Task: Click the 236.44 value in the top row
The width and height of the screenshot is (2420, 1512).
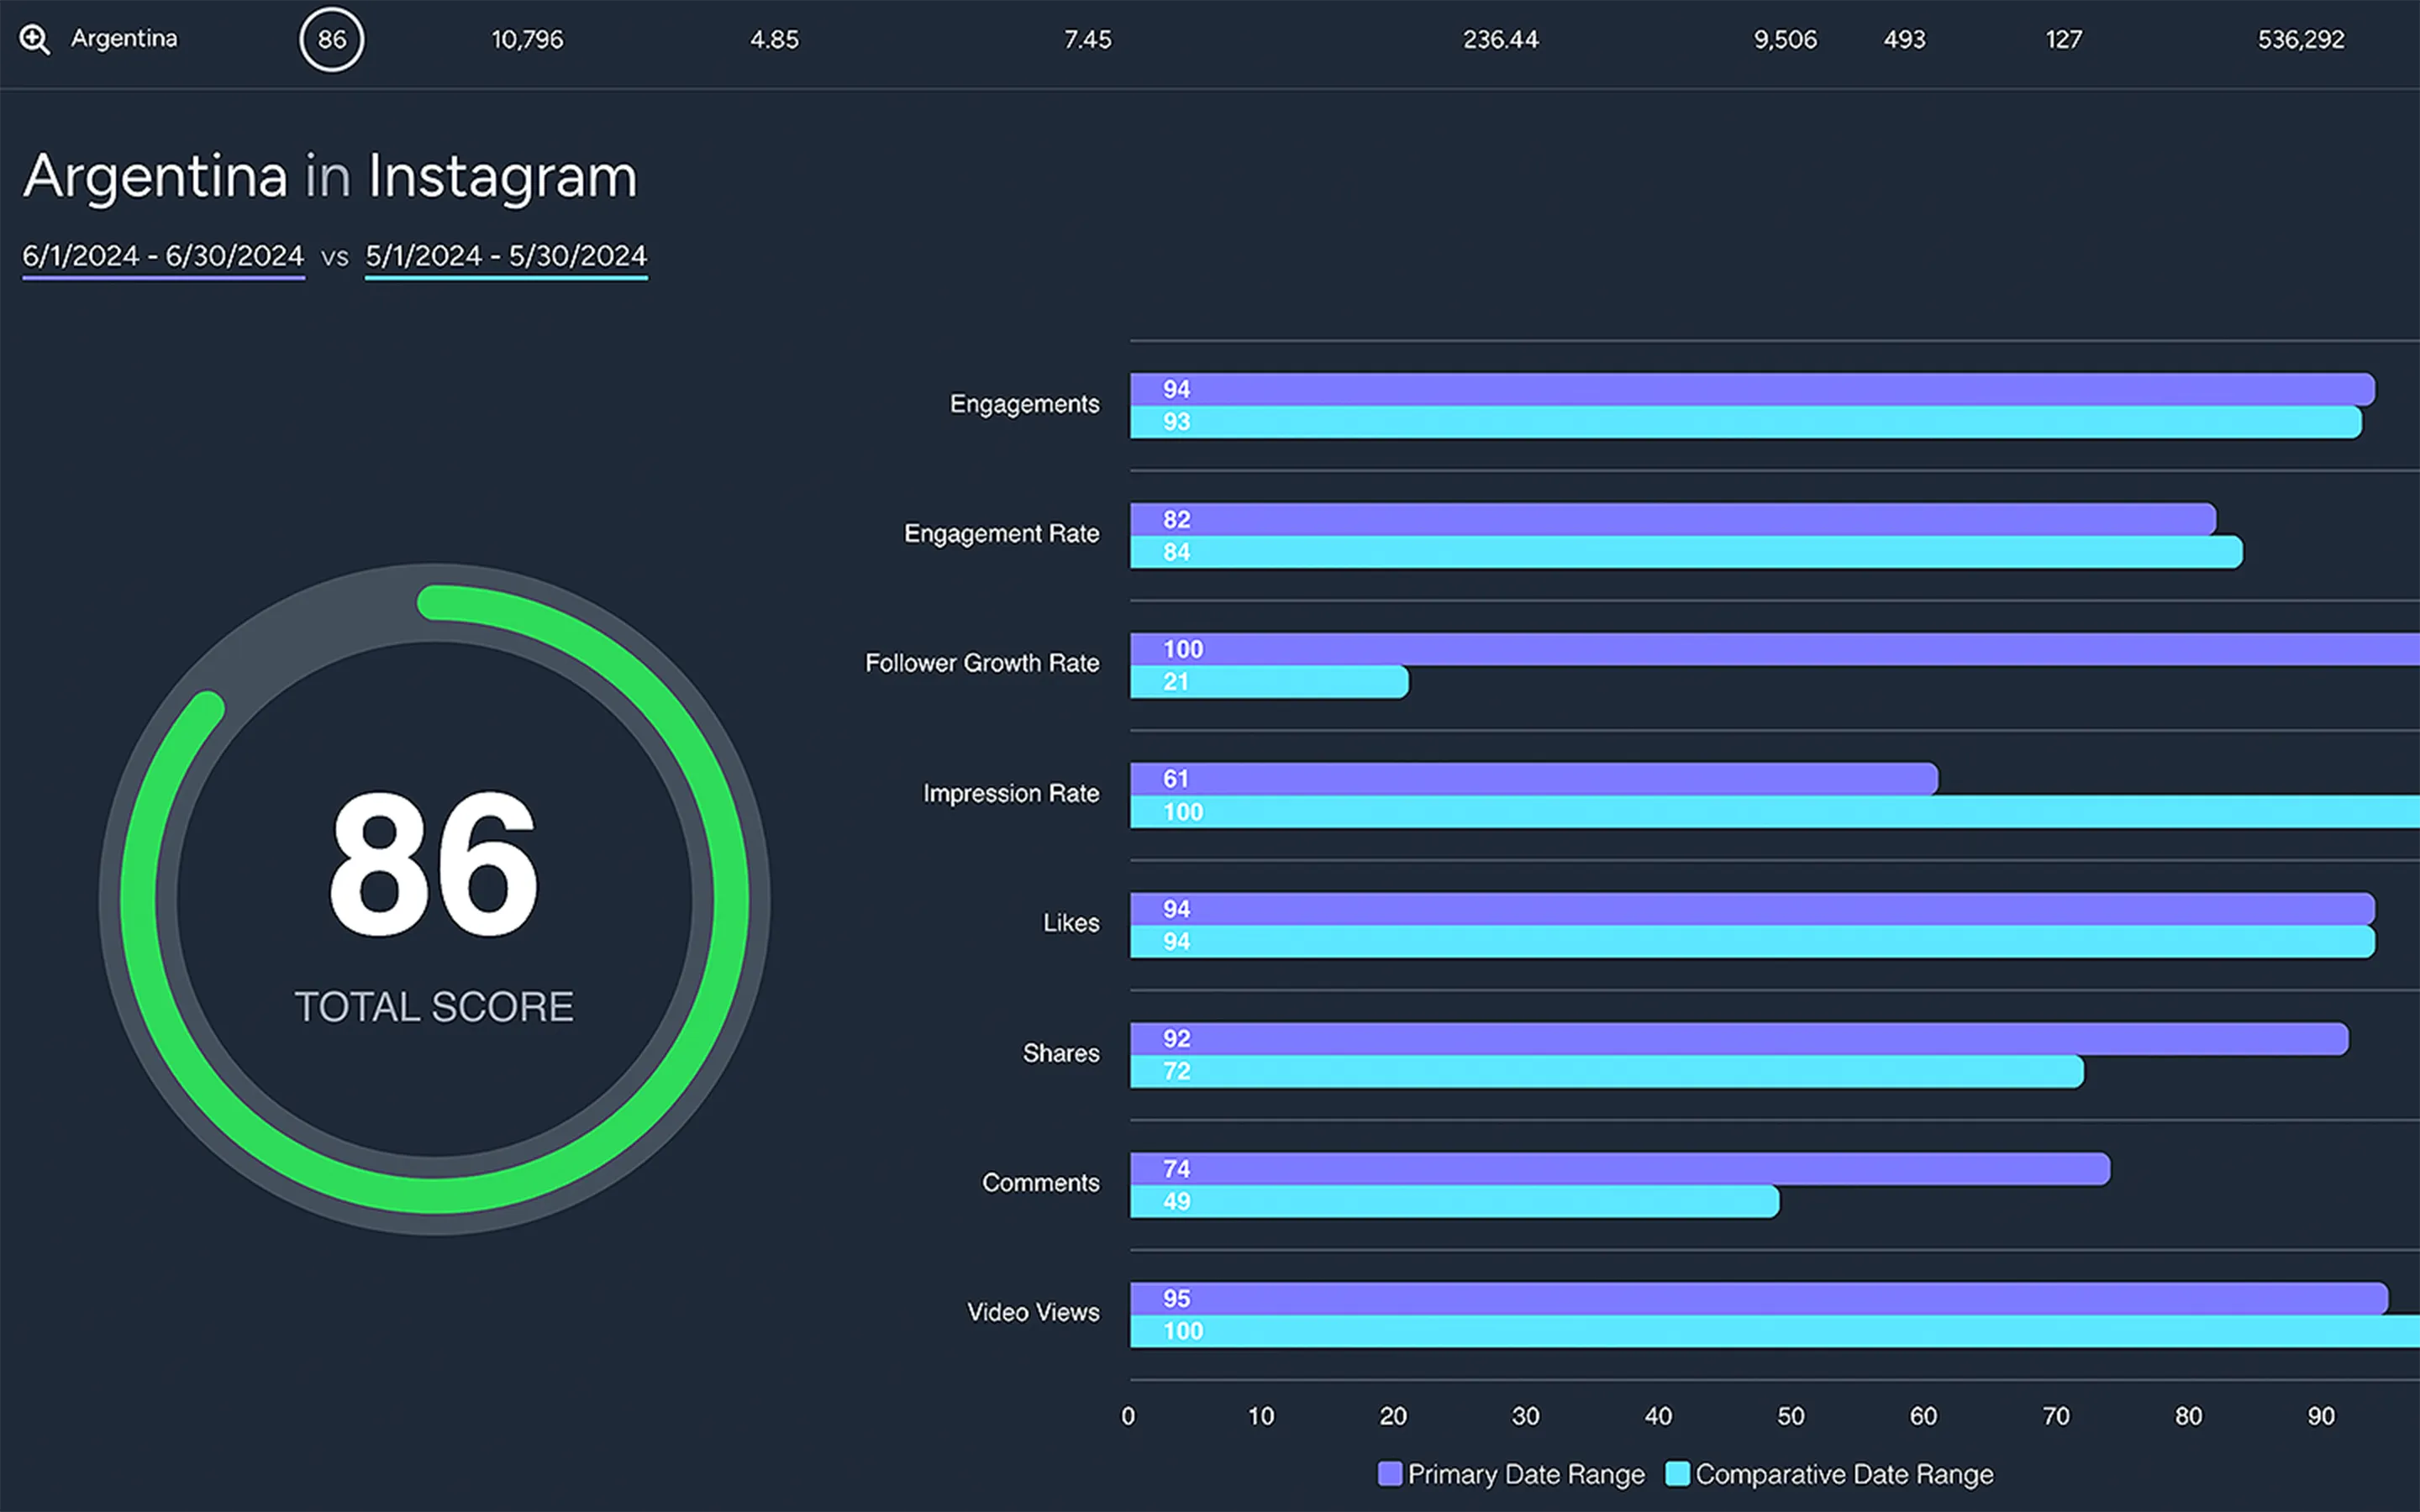Action: (x=1500, y=40)
